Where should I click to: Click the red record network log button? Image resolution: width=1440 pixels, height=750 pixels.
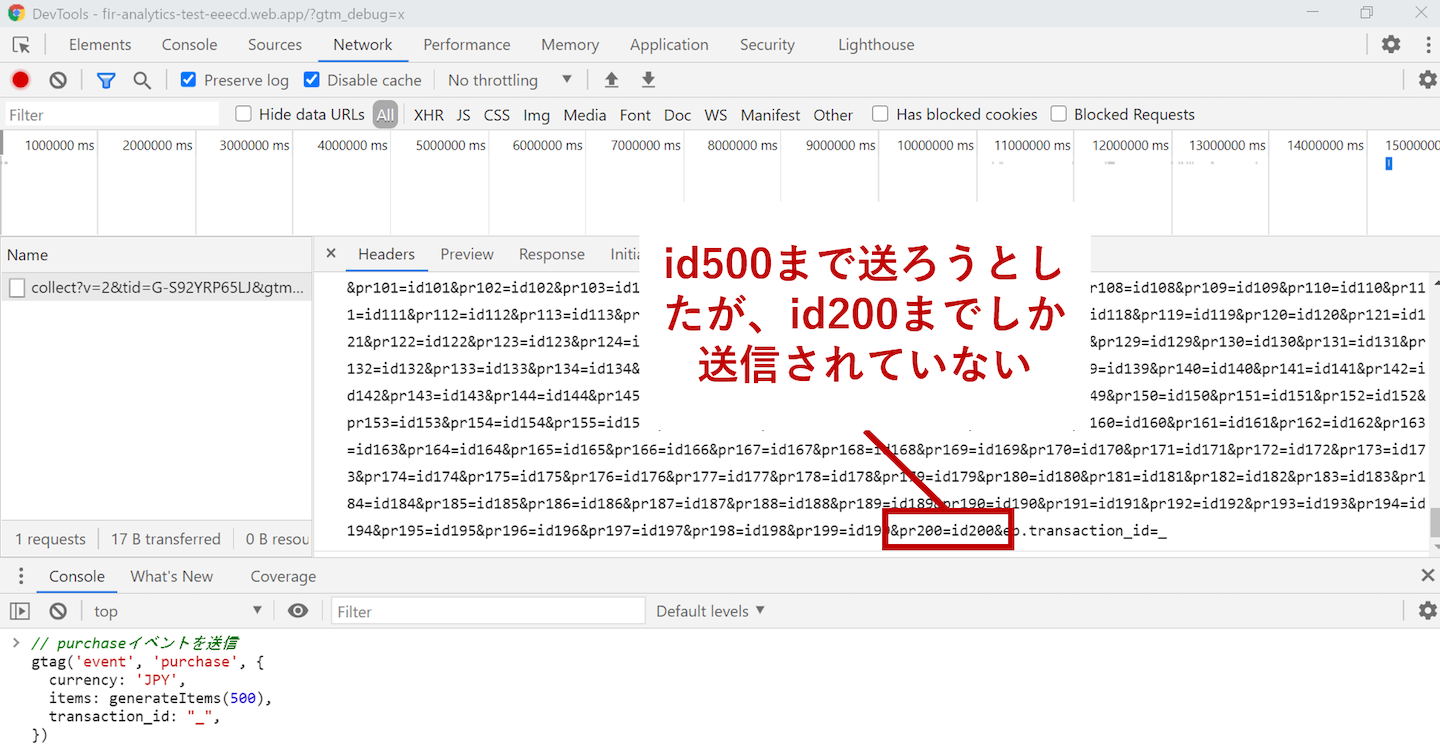tap(21, 80)
